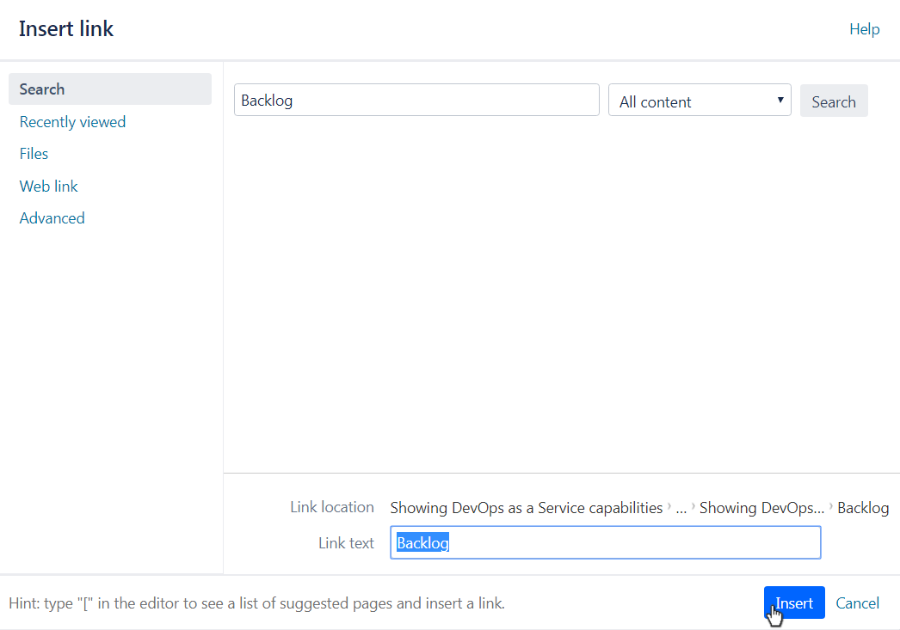Select the Search tab in sidebar

(x=110, y=89)
